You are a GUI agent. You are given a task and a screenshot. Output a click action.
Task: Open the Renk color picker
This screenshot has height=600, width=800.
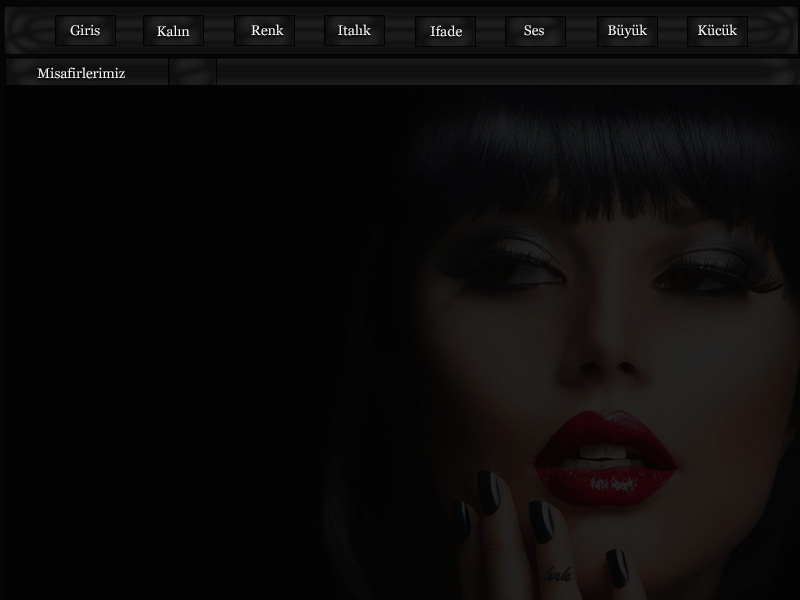point(267,31)
